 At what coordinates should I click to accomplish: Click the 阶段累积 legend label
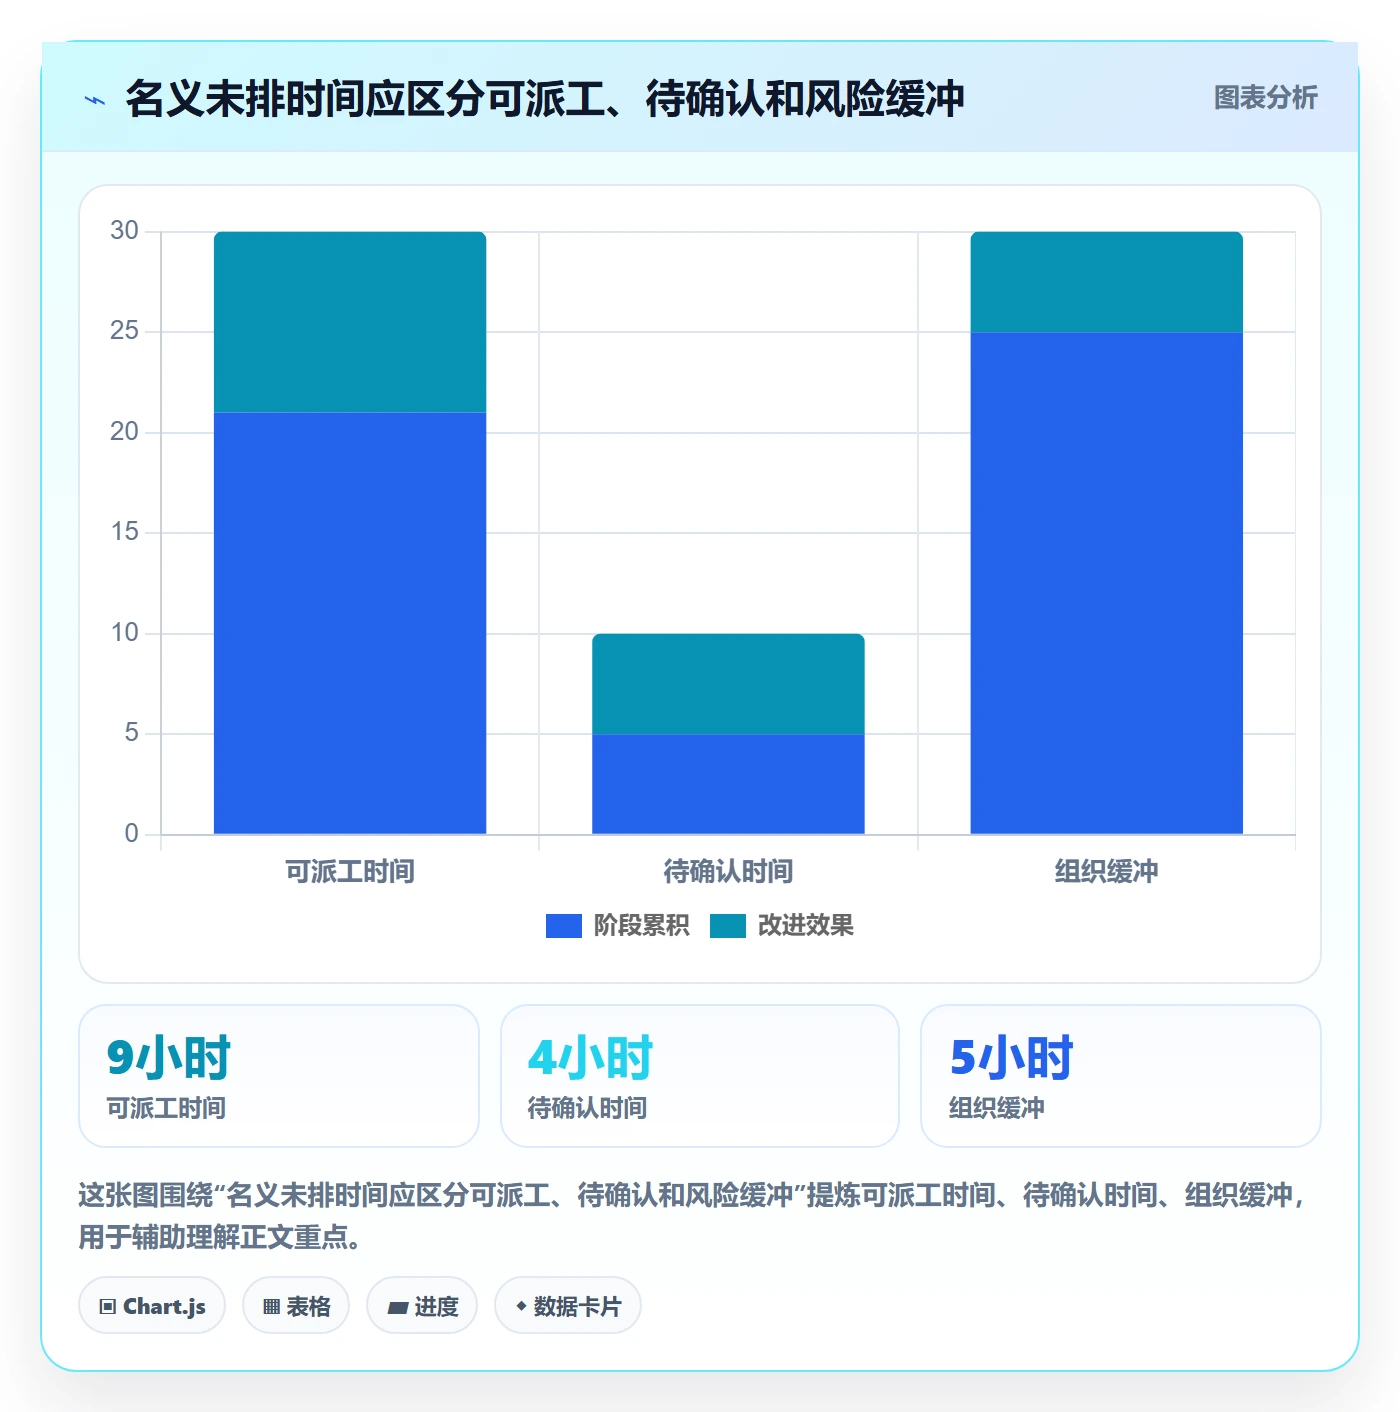pyautogui.click(x=641, y=926)
